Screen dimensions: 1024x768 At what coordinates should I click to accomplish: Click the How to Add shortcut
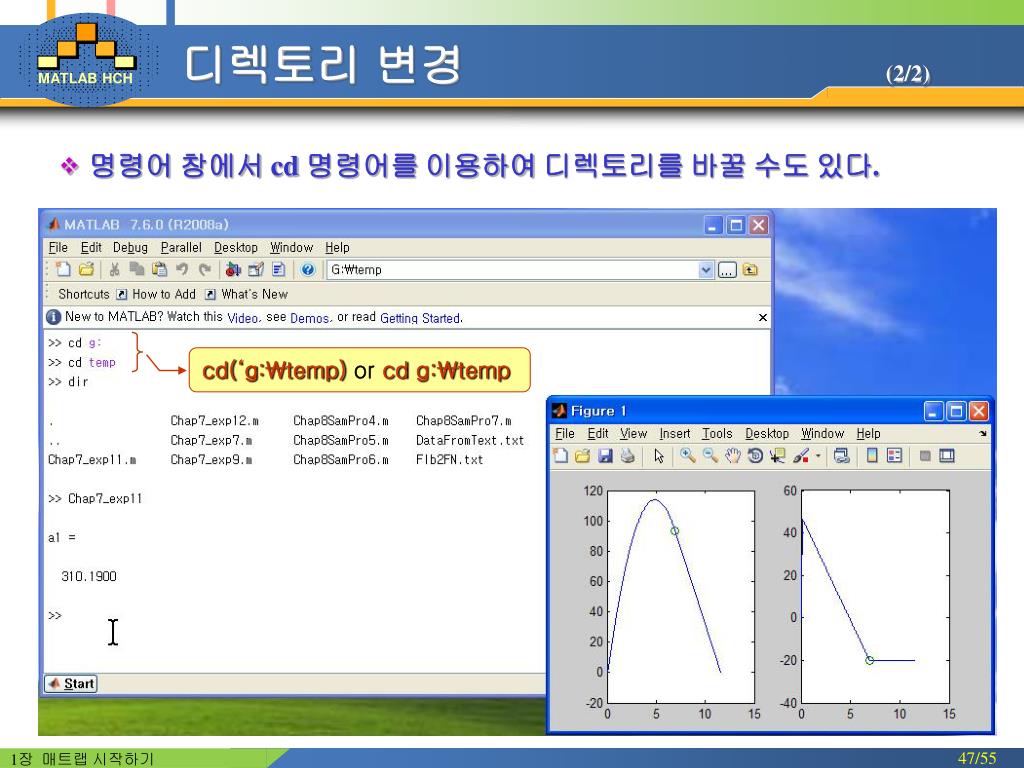pyautogui.click(x=156, y=294)
